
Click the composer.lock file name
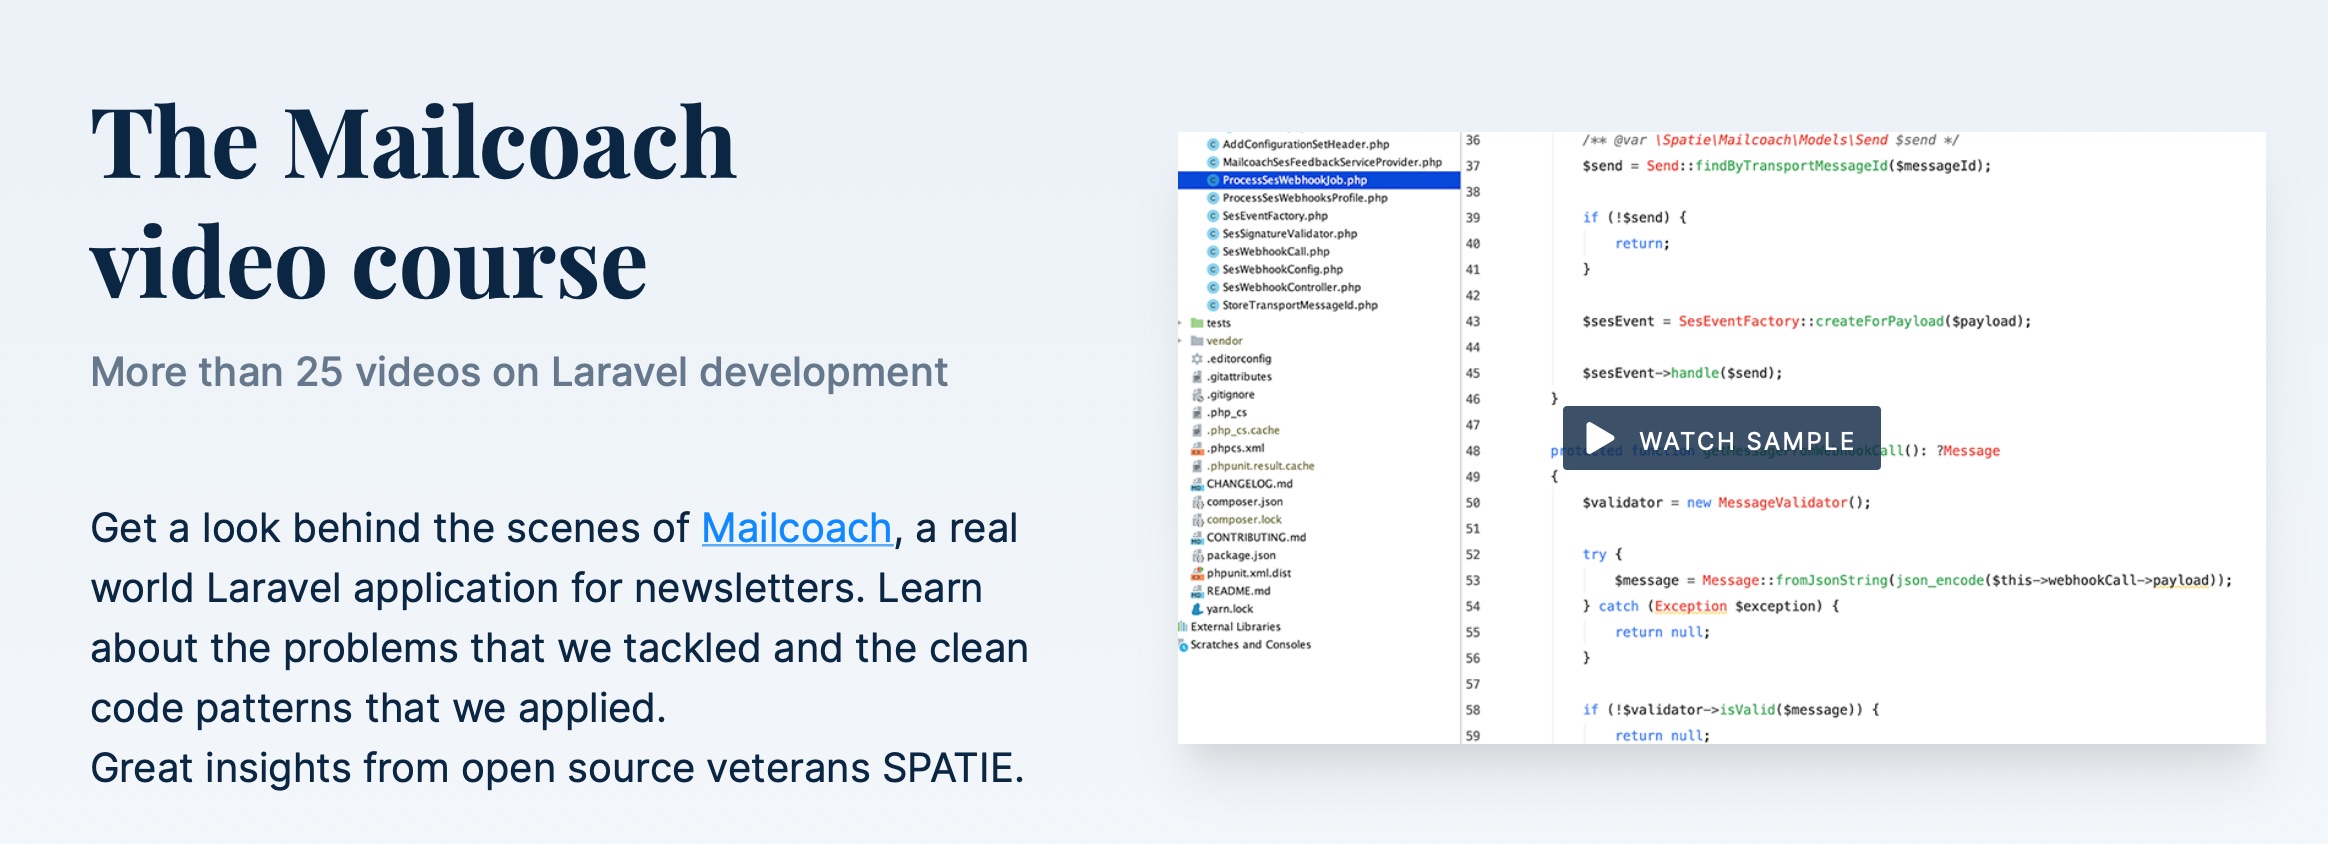point(1244,520)
